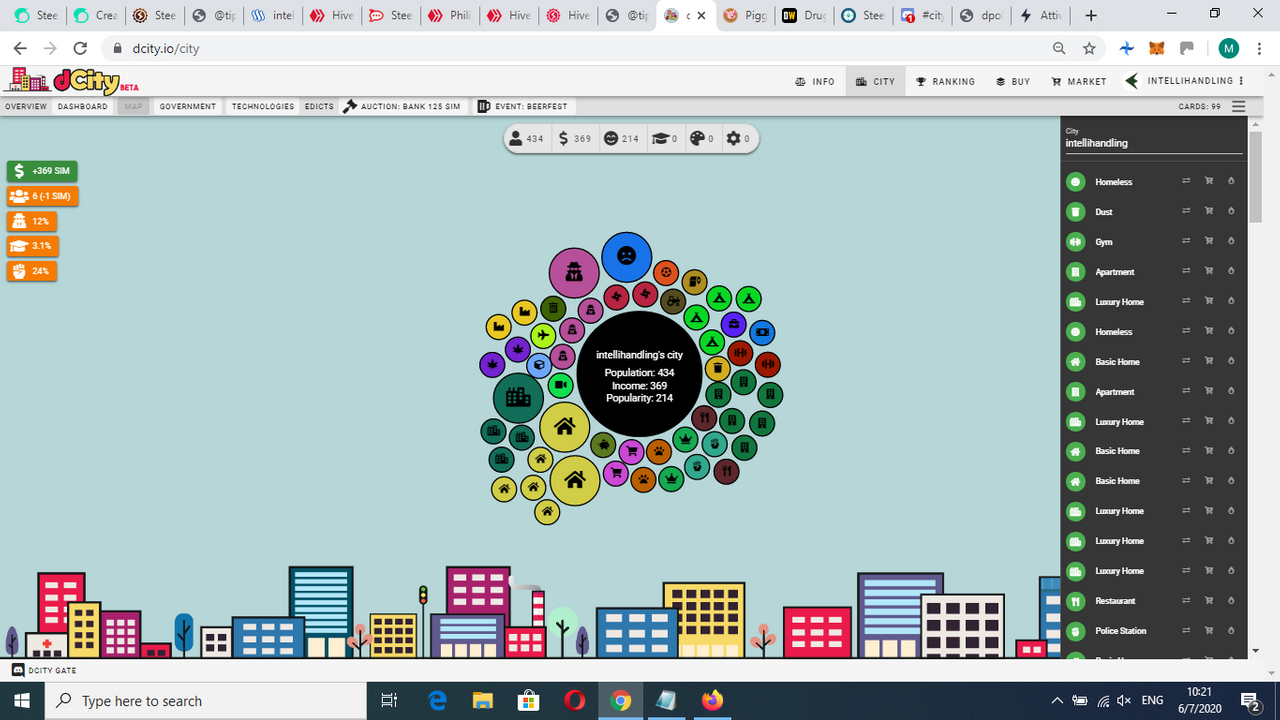Screen dimensions: 1280x720
Task: Click the City name field intellihandling
Action: 1154,143
